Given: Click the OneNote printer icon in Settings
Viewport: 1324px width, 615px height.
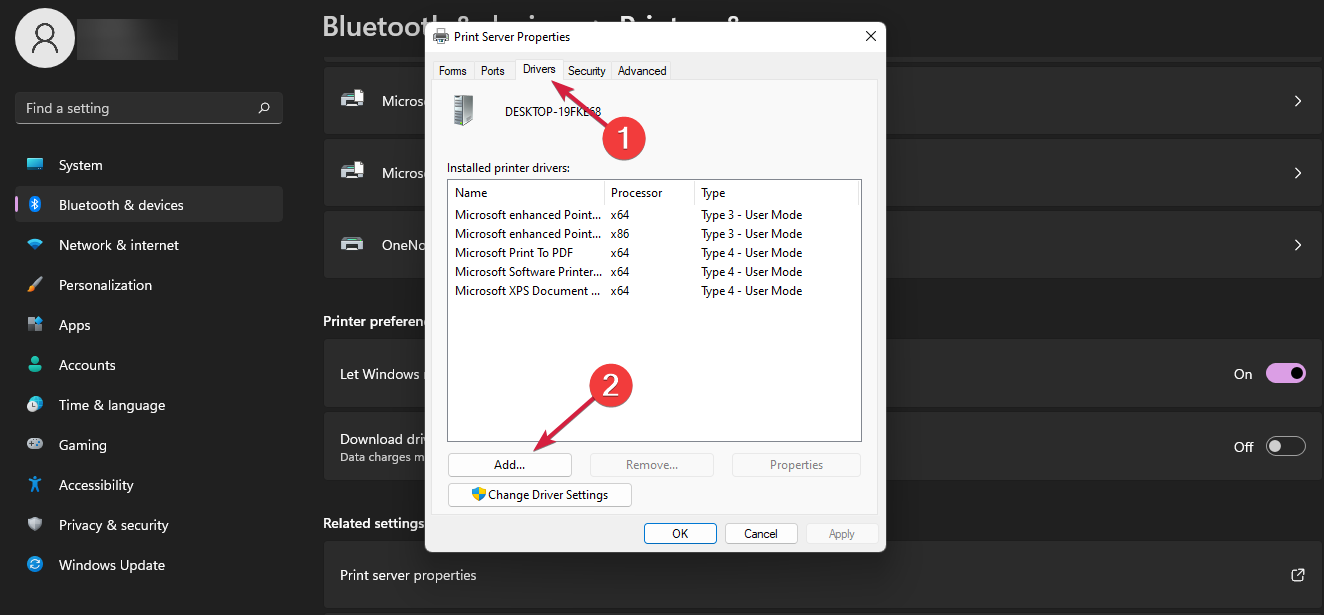Looking at the screenshot, I should (352, 244).
